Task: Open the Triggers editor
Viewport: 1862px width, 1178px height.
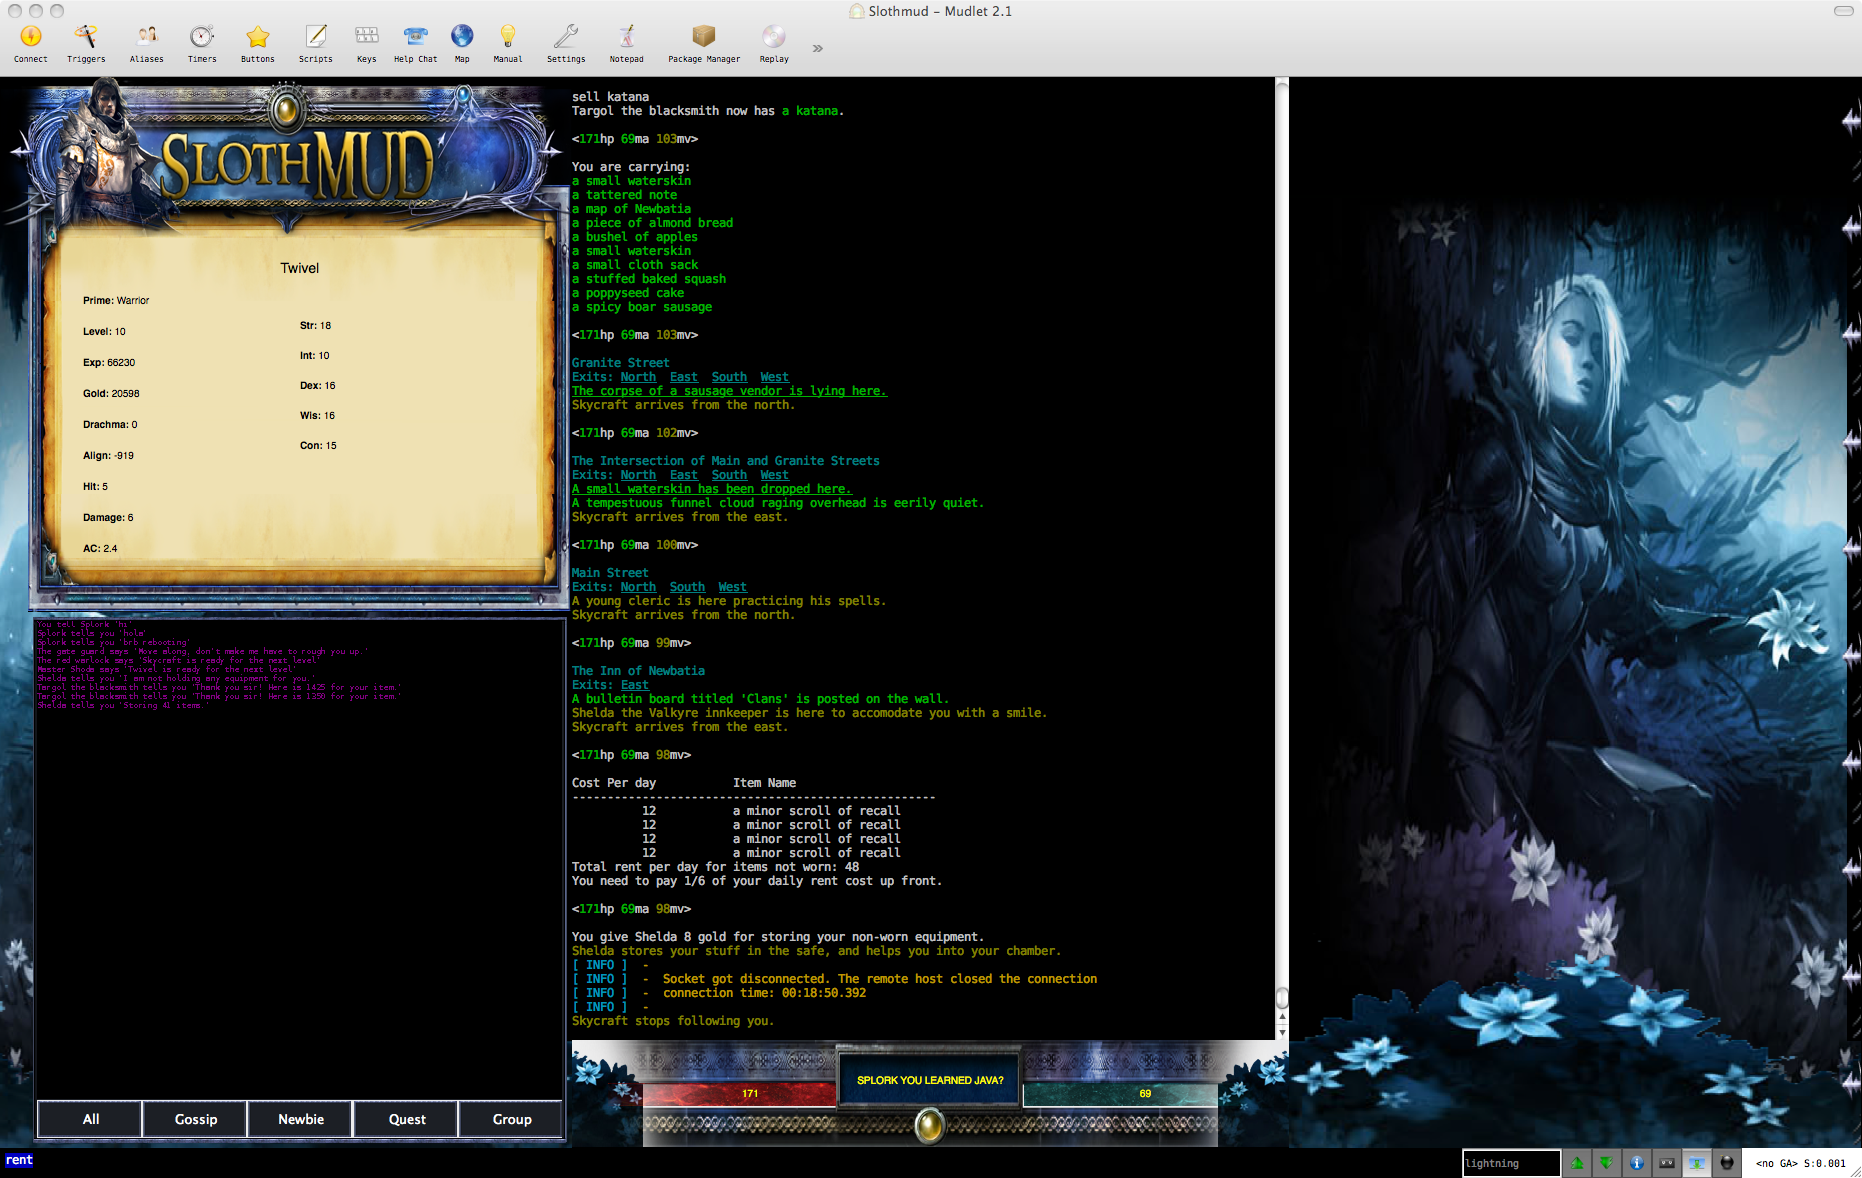Action: 86,44
